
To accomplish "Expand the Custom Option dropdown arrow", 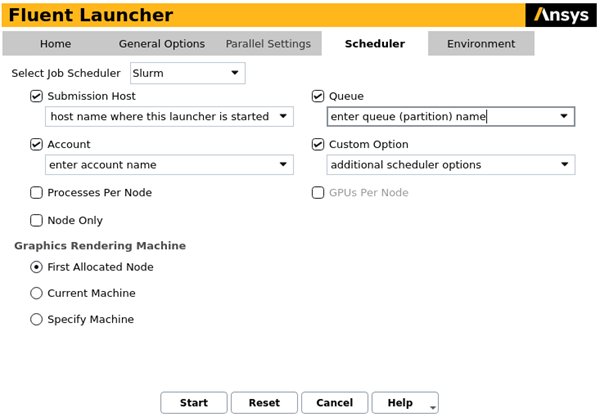I will [x=564, y=164].
